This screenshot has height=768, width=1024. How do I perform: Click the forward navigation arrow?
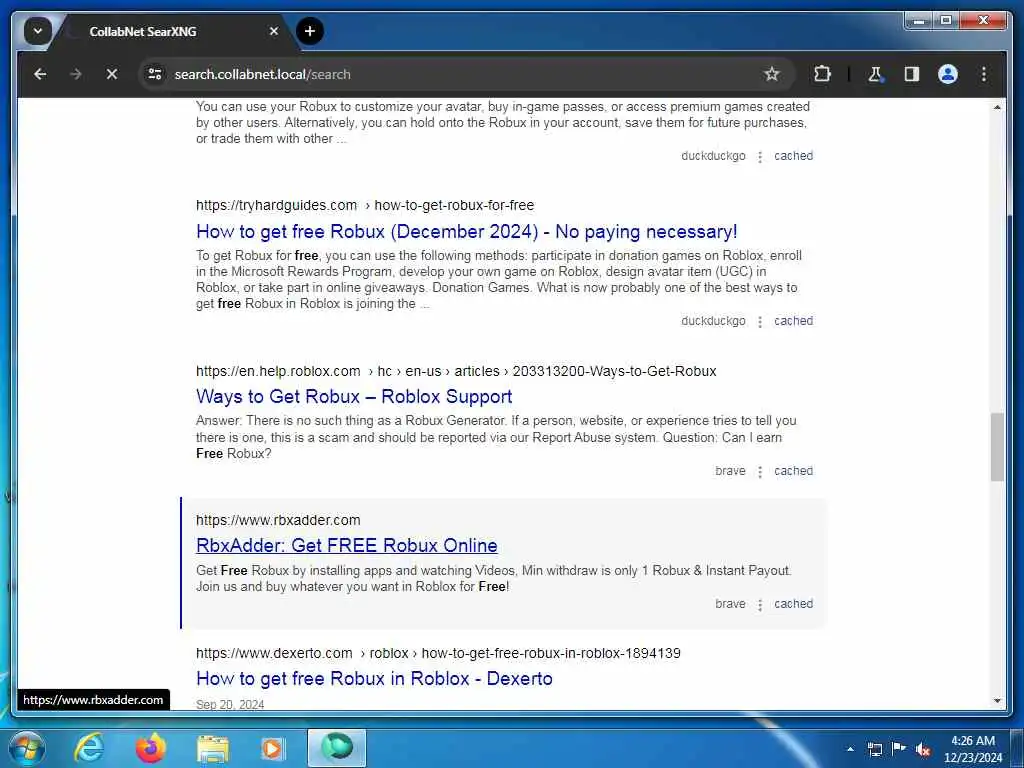[x=76, y=74]
